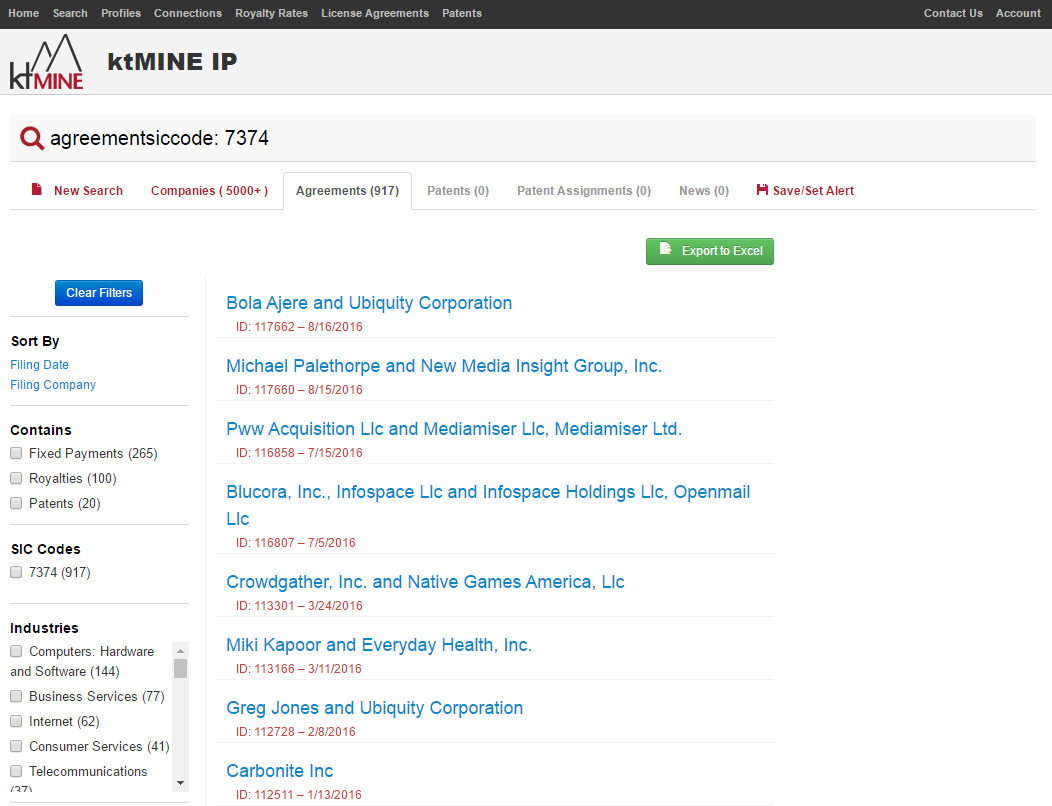Click the text ID: 116858 – 7/15/2016
1052x806 pixels.
pyautogui.click(x=299, y=453)
